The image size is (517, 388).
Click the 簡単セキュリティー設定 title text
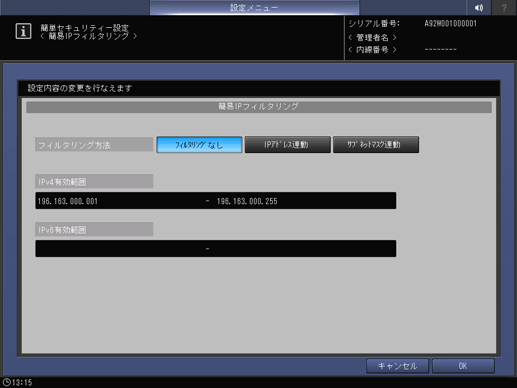pyautogui.click(x=85, y=28)
